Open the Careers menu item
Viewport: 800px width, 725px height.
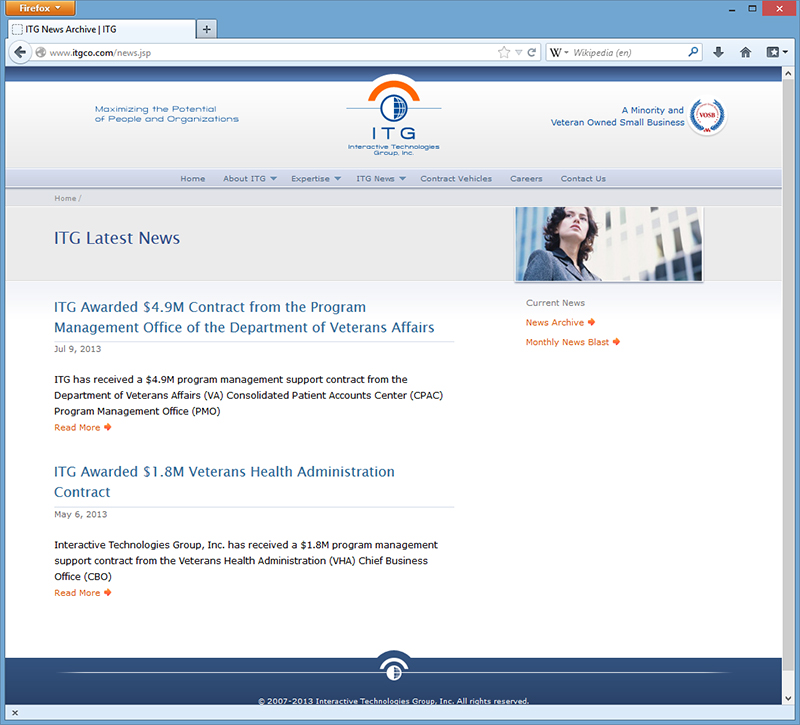[x=526, y=179]
